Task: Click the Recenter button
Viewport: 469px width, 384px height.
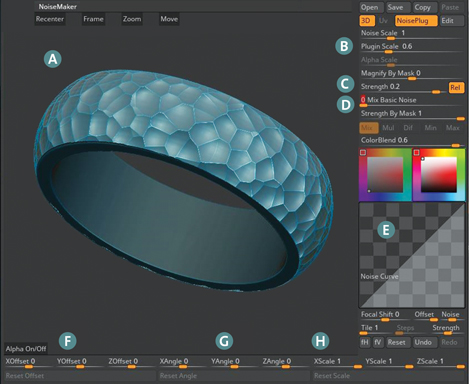Action: (x=50, y=19)
